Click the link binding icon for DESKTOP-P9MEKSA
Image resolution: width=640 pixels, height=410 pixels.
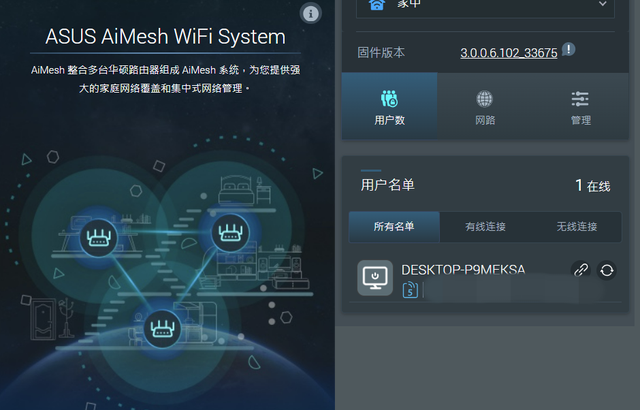(x=581, y=270)
